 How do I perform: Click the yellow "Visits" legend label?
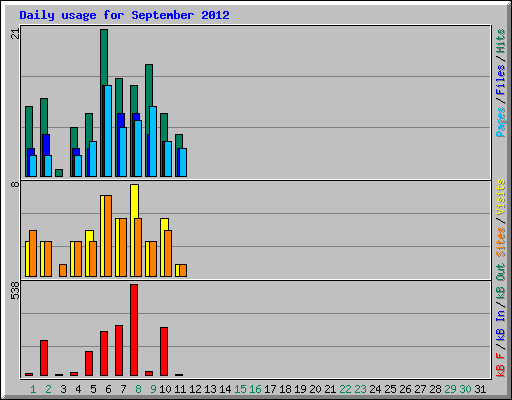(x=500, y=197)
